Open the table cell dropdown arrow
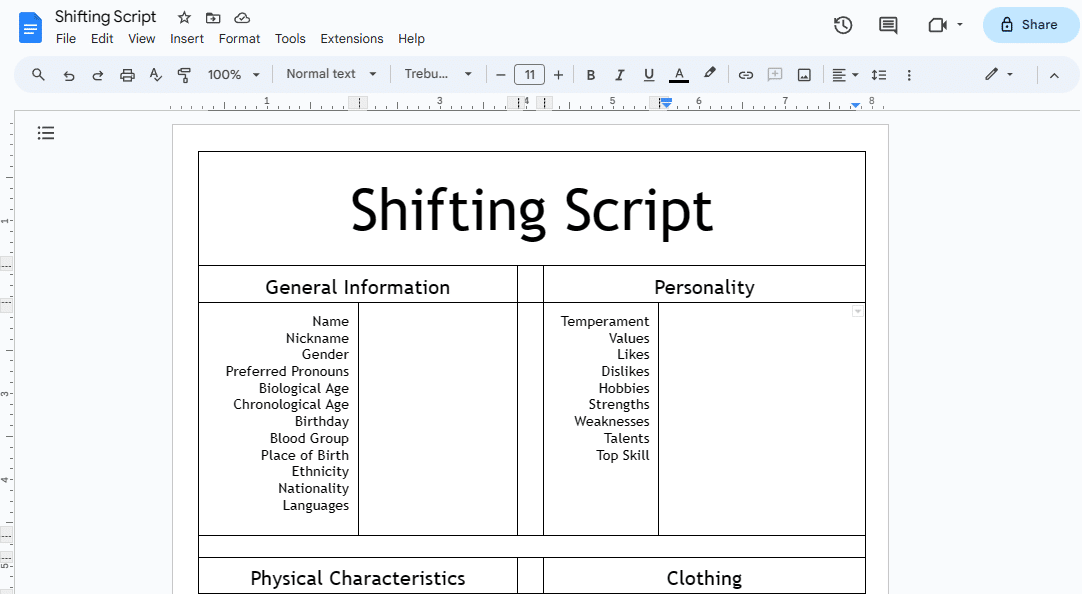This screenshot has width=1082, height=594. pyautogui.click(x=857, y=311)
